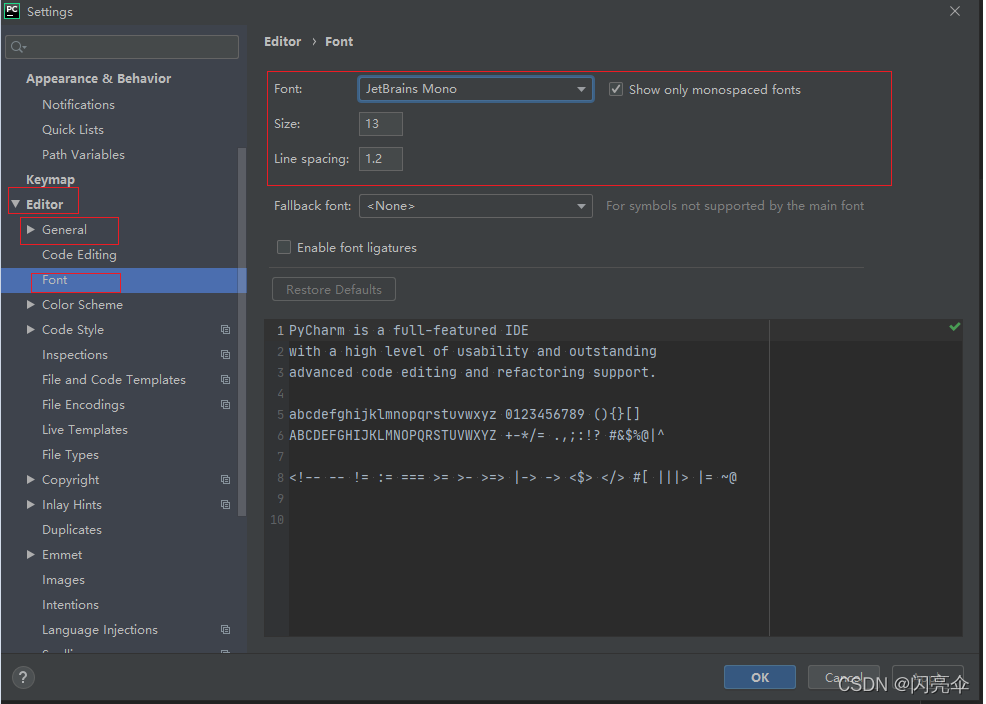Screen dimensions: 986x704
Task: Select the Keymap settings category
Action: 50,180
